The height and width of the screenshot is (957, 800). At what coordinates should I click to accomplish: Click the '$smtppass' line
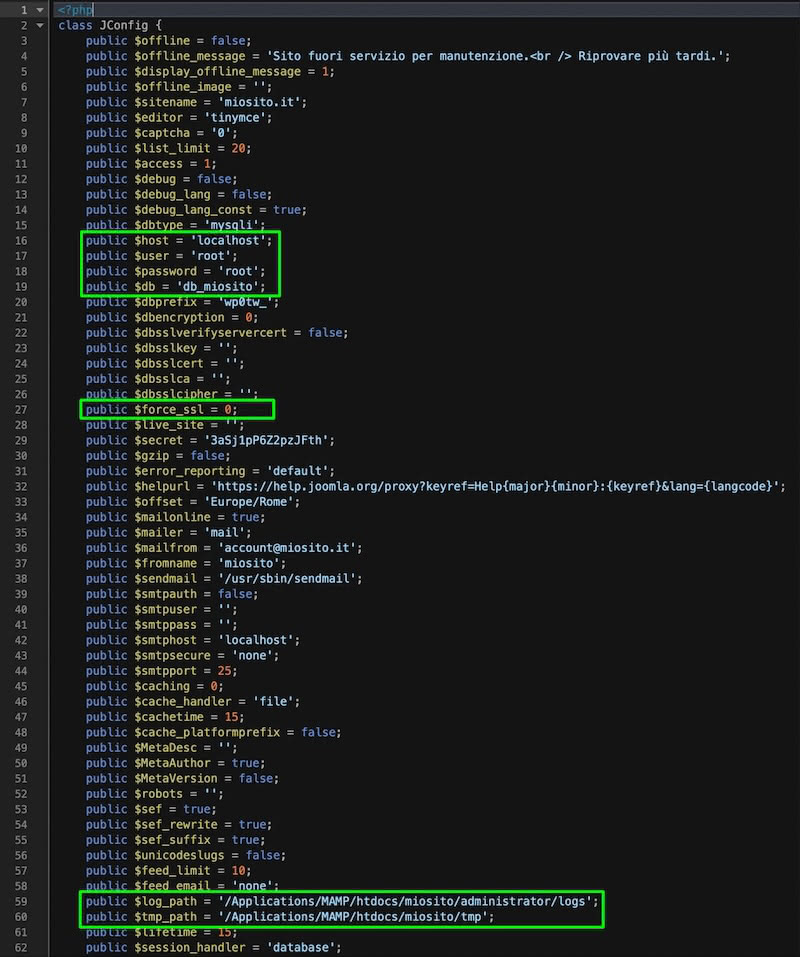(162, 625)
